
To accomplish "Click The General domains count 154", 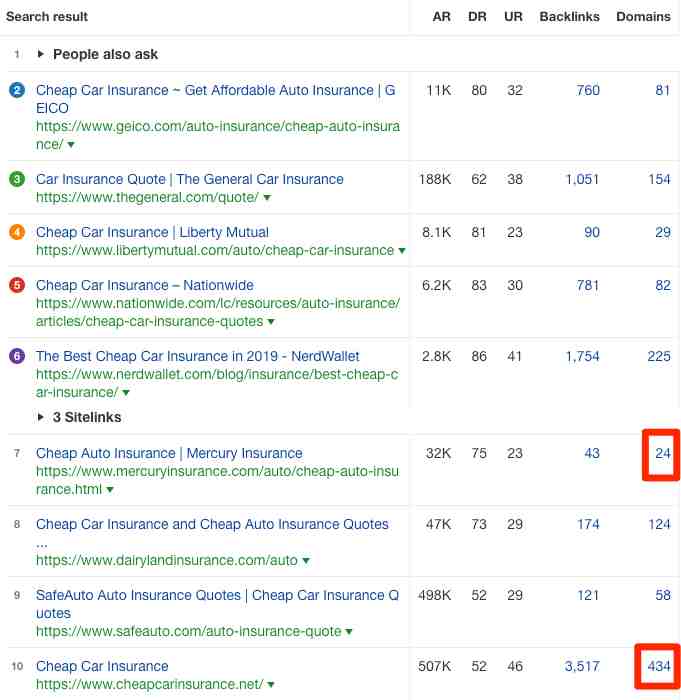I will pyautogui.click(x=660, y=179).
